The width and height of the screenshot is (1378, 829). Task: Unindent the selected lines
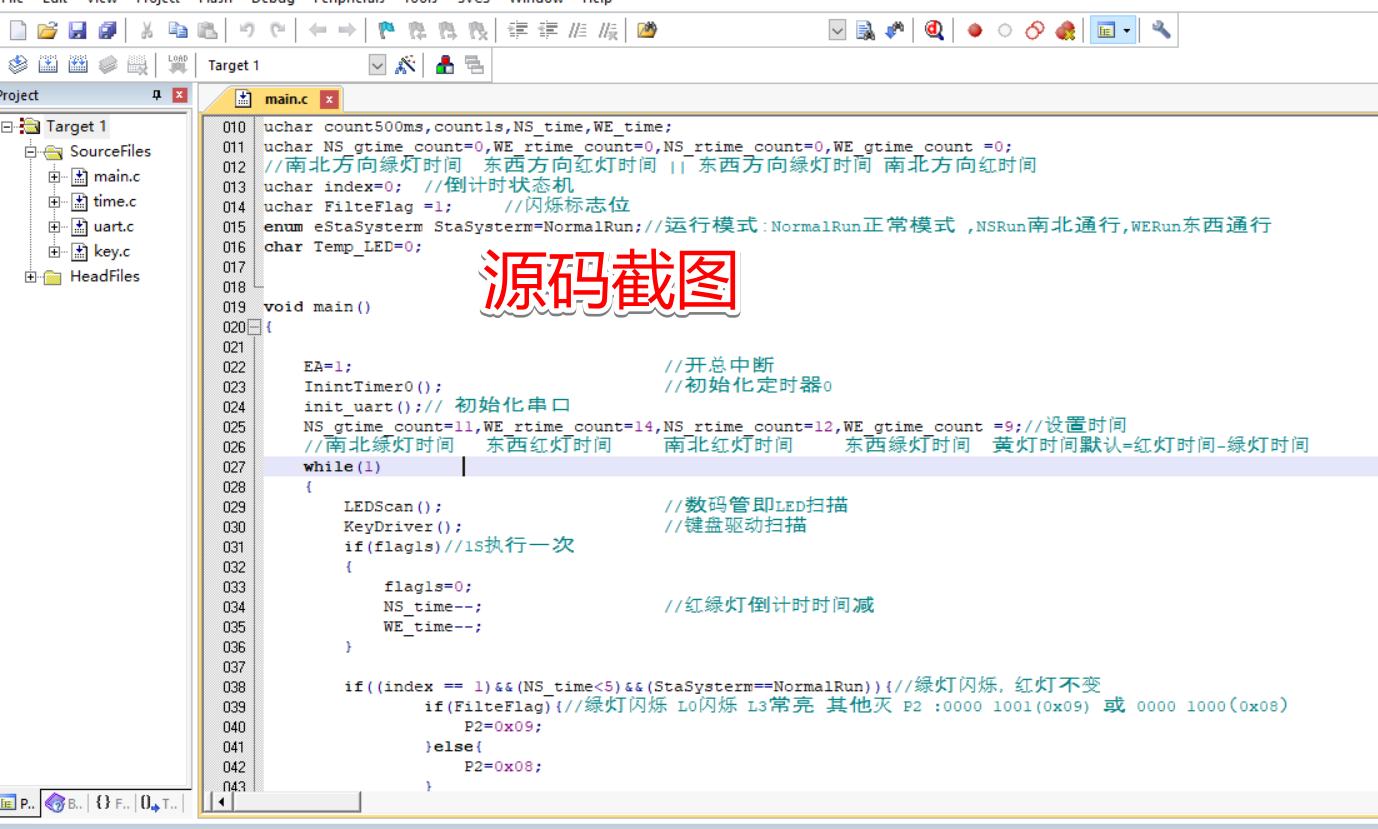[547, 31]
